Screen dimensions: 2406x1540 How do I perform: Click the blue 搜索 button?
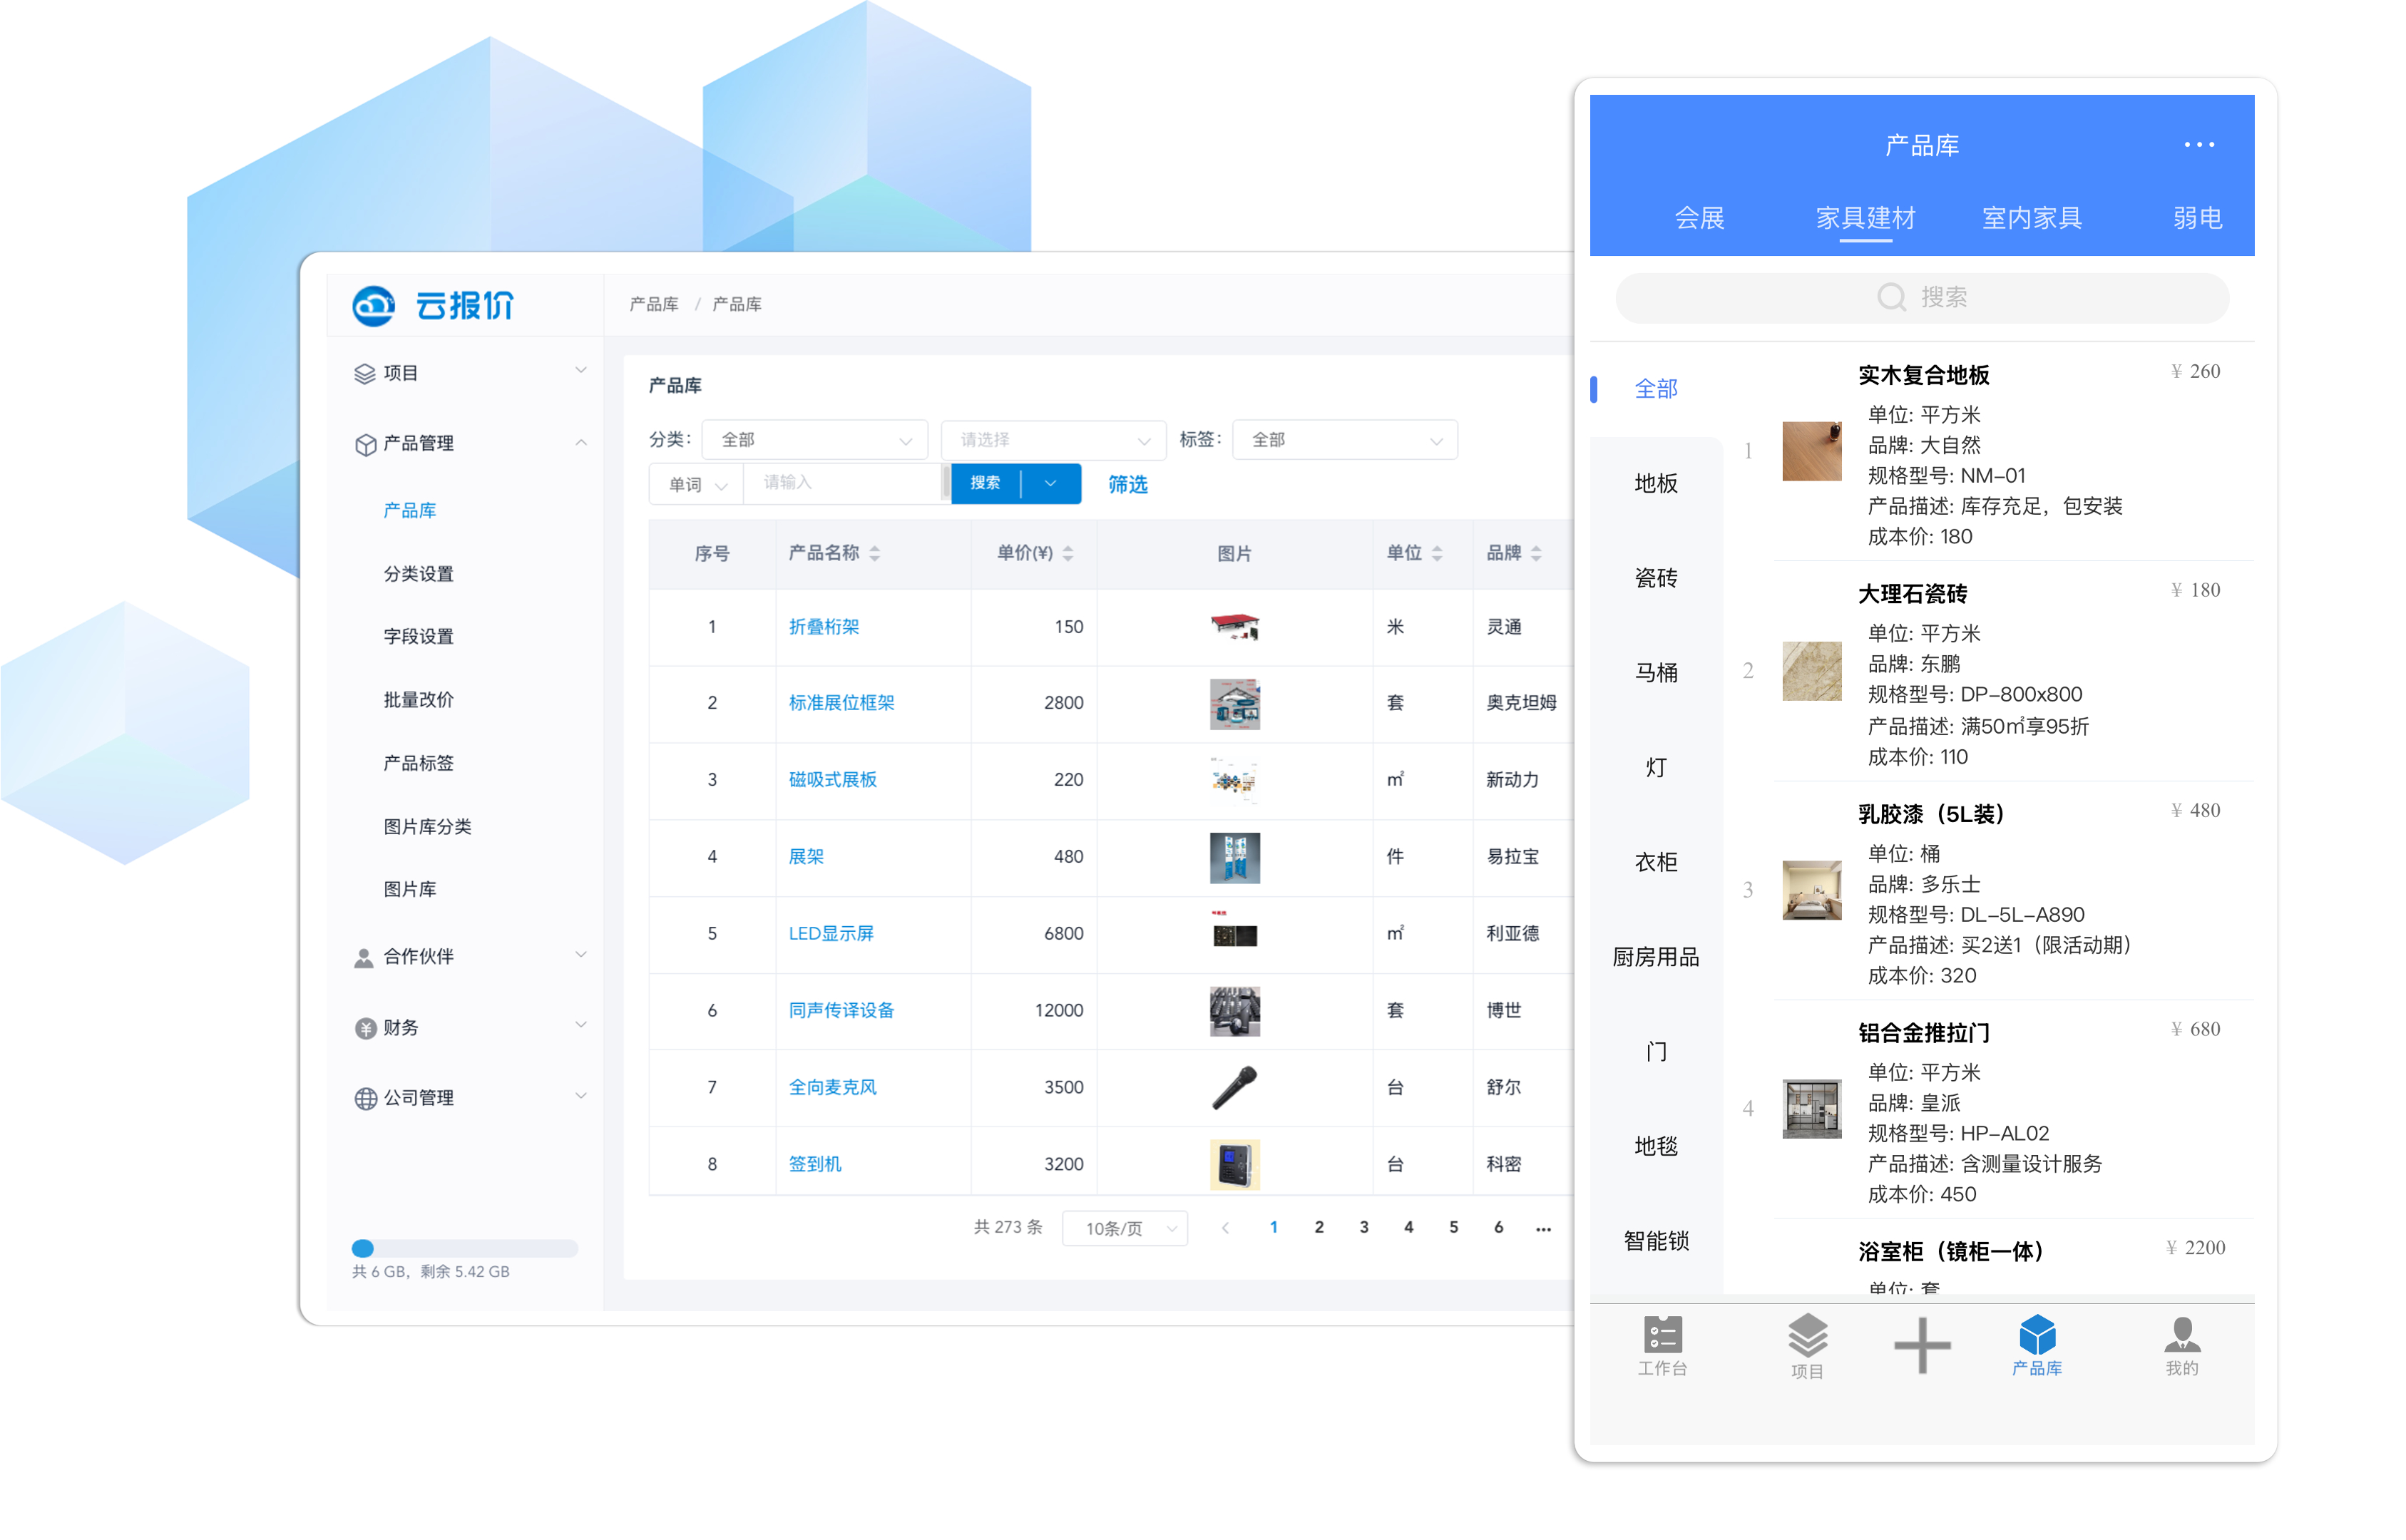pos(985,483)
